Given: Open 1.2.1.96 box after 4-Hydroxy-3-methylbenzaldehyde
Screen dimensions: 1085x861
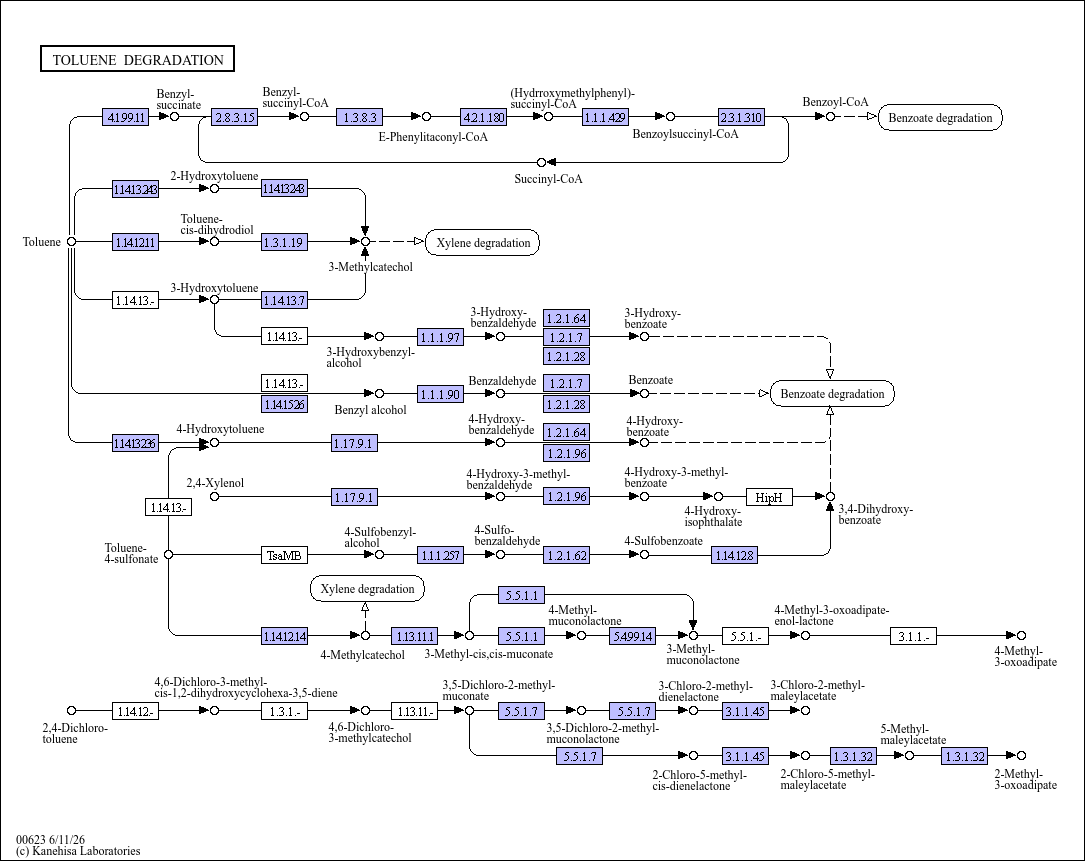Looking at the screenshot, I should point(566,497).
